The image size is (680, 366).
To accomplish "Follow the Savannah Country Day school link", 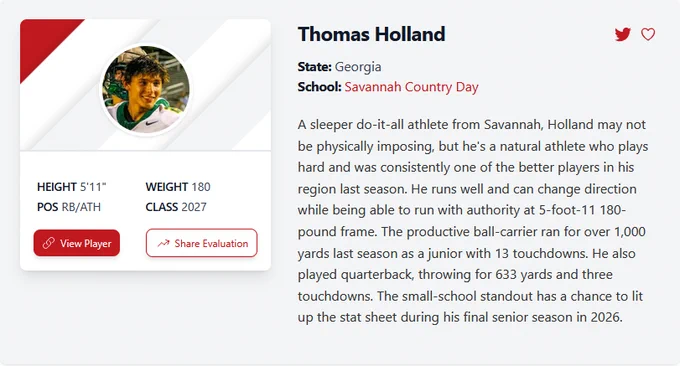I will 411,87.
